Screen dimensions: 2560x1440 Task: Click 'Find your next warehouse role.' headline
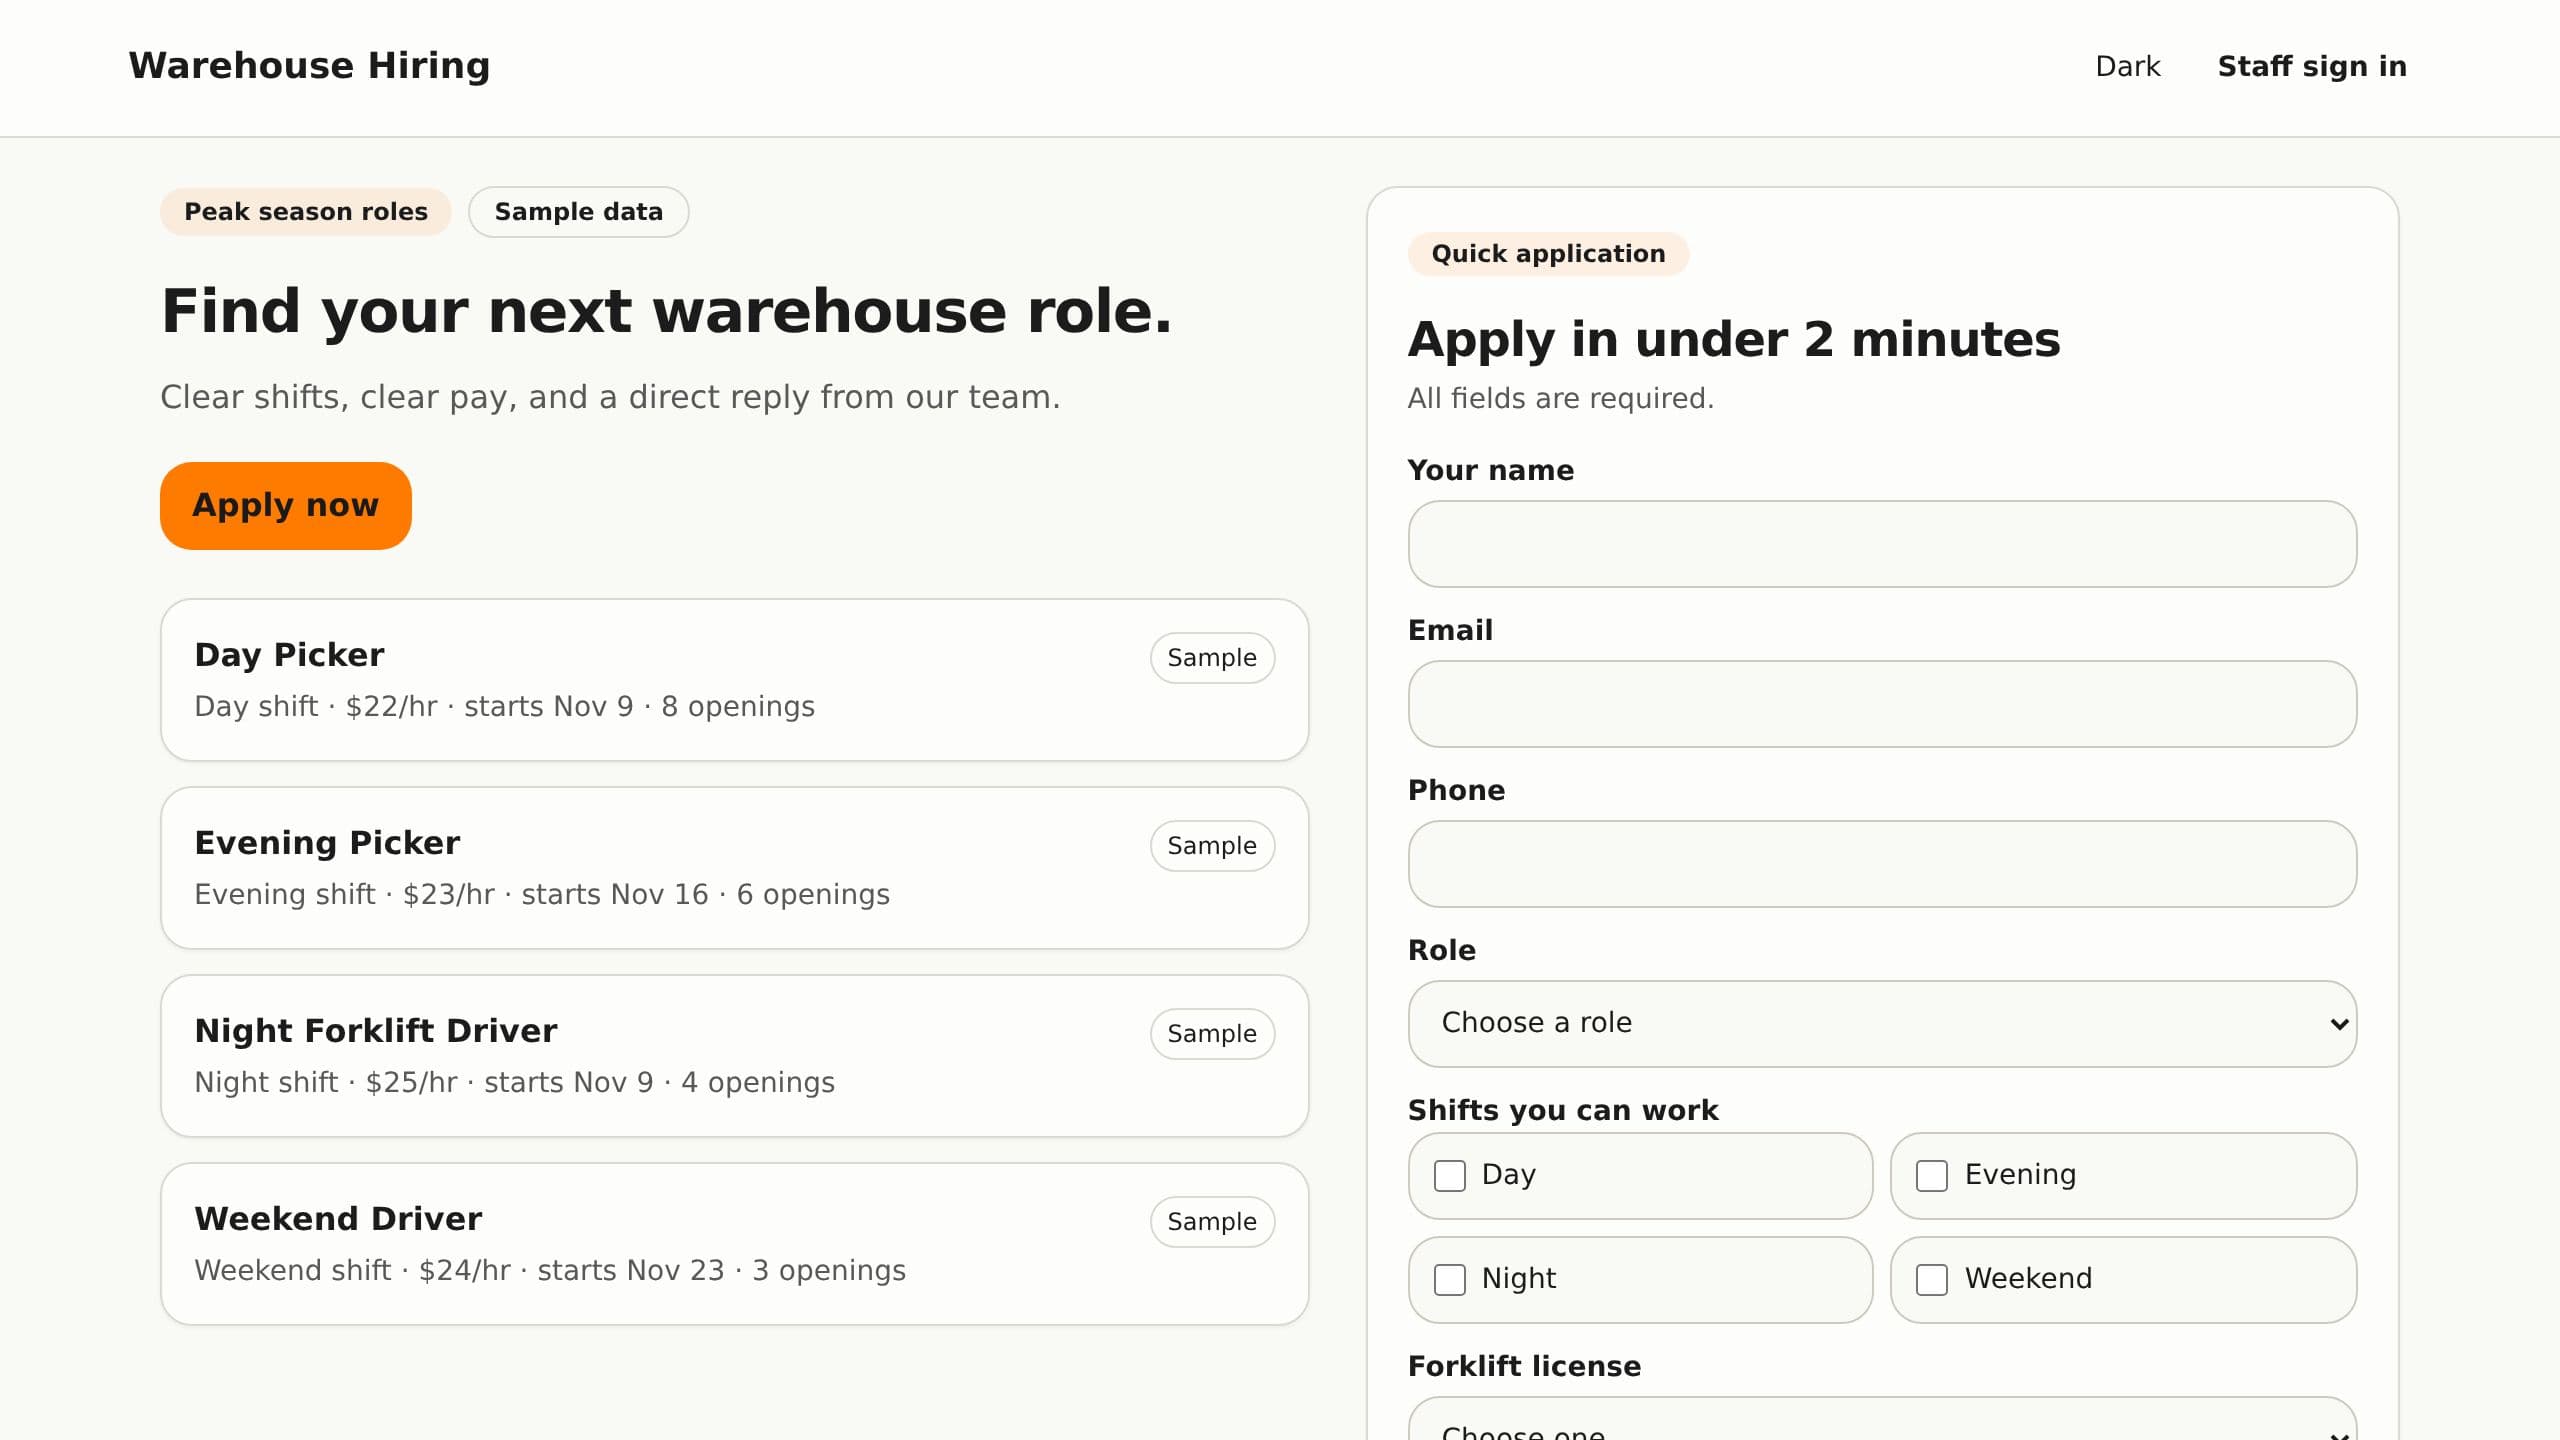(666, 311)
